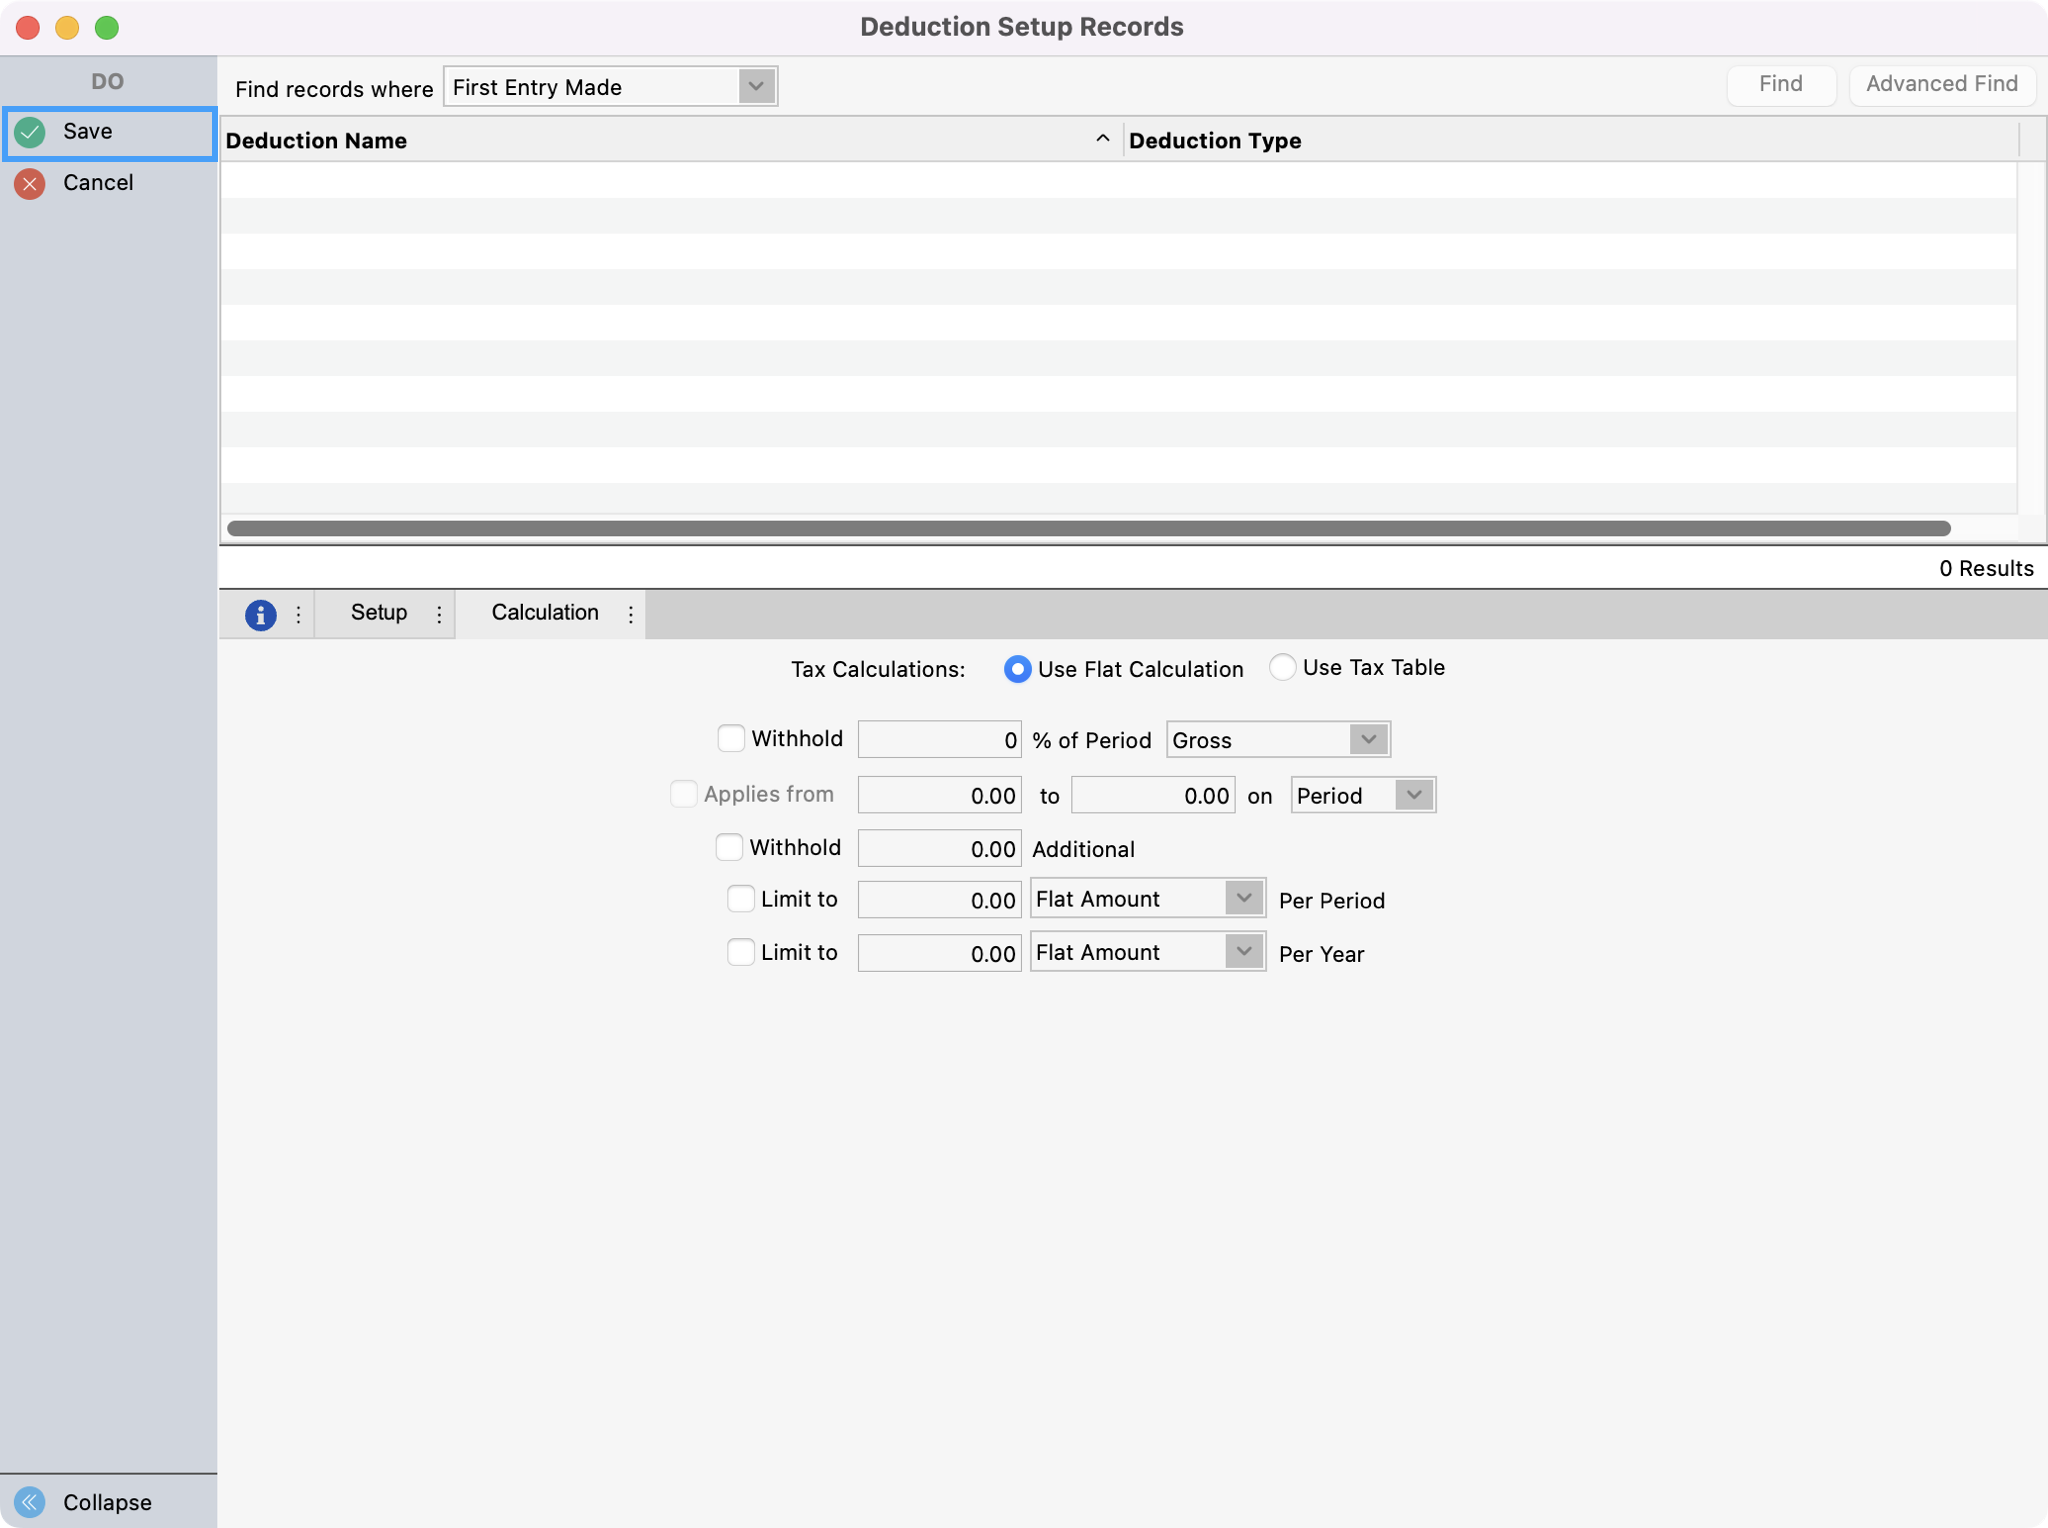The height and width of the screenshot is (1528, 2048).
Task: Click the Find button
Action: 1780,85
